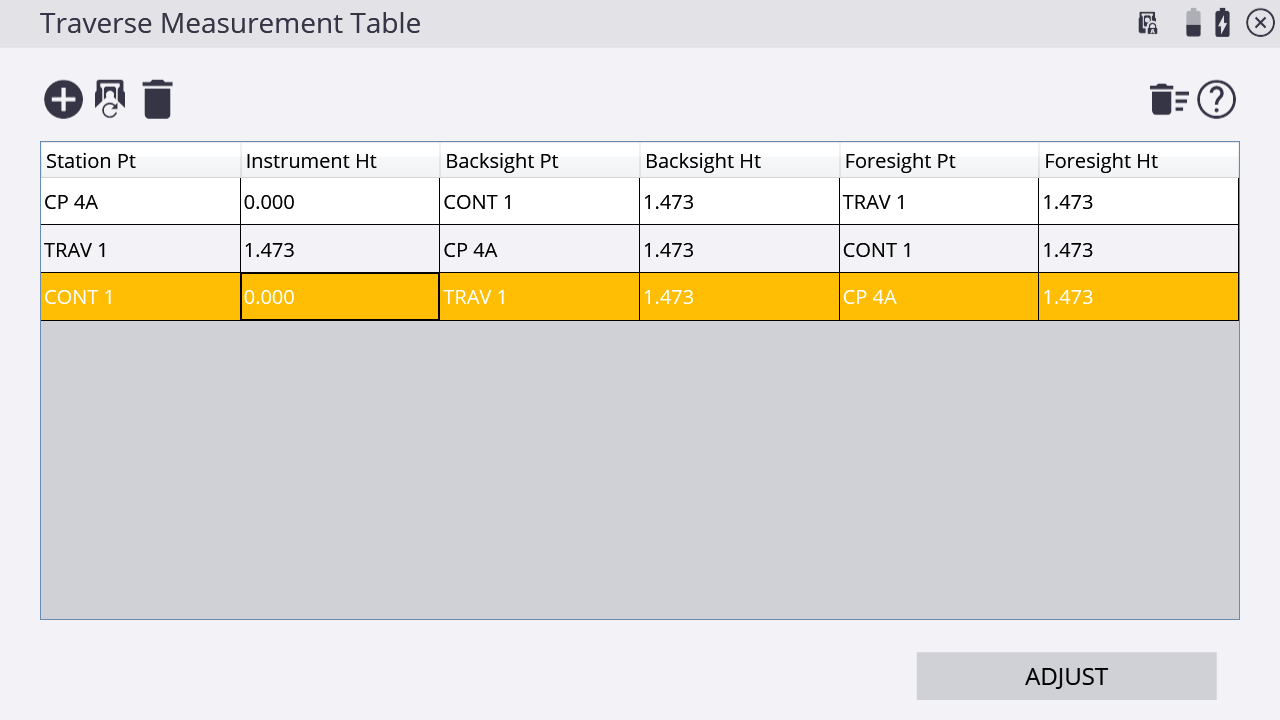1280x720 pixels.
Task: Click the Instrument Ht column header
Action: [340, 160]
